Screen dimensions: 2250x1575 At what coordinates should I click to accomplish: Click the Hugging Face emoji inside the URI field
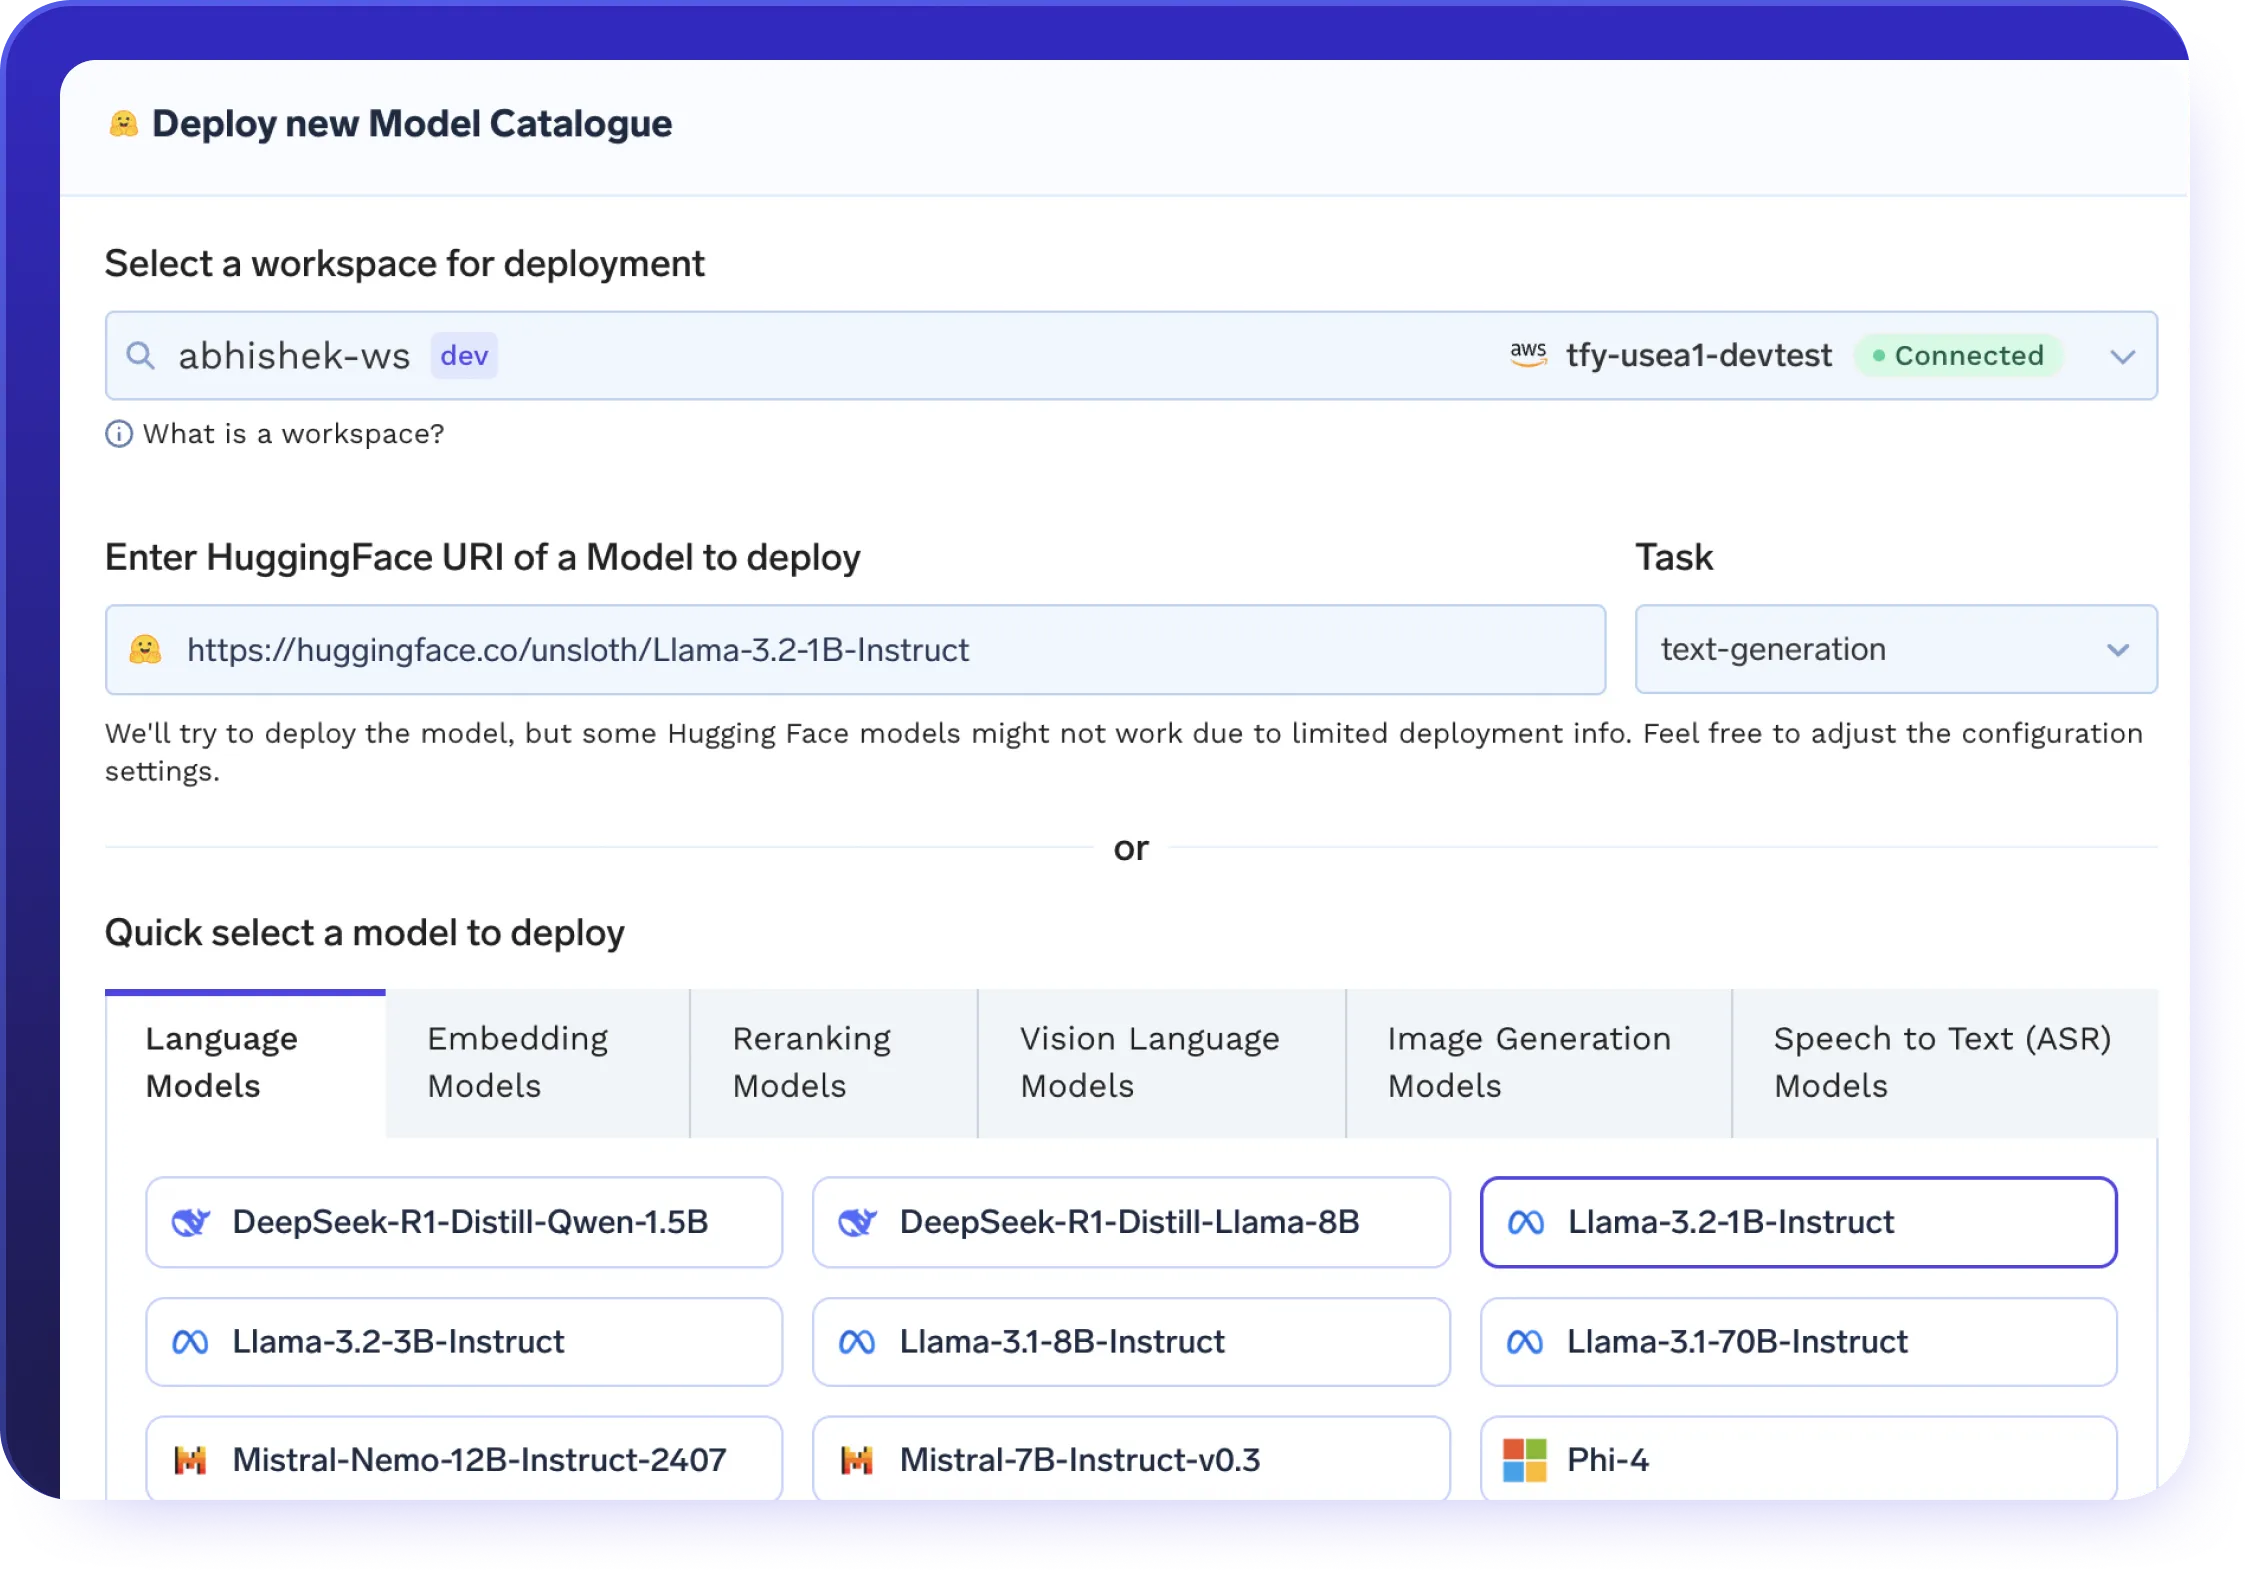tap(145, 650)
